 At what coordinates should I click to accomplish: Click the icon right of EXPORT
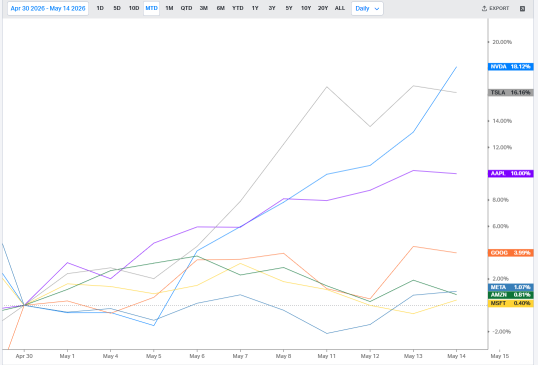[522, 9]
